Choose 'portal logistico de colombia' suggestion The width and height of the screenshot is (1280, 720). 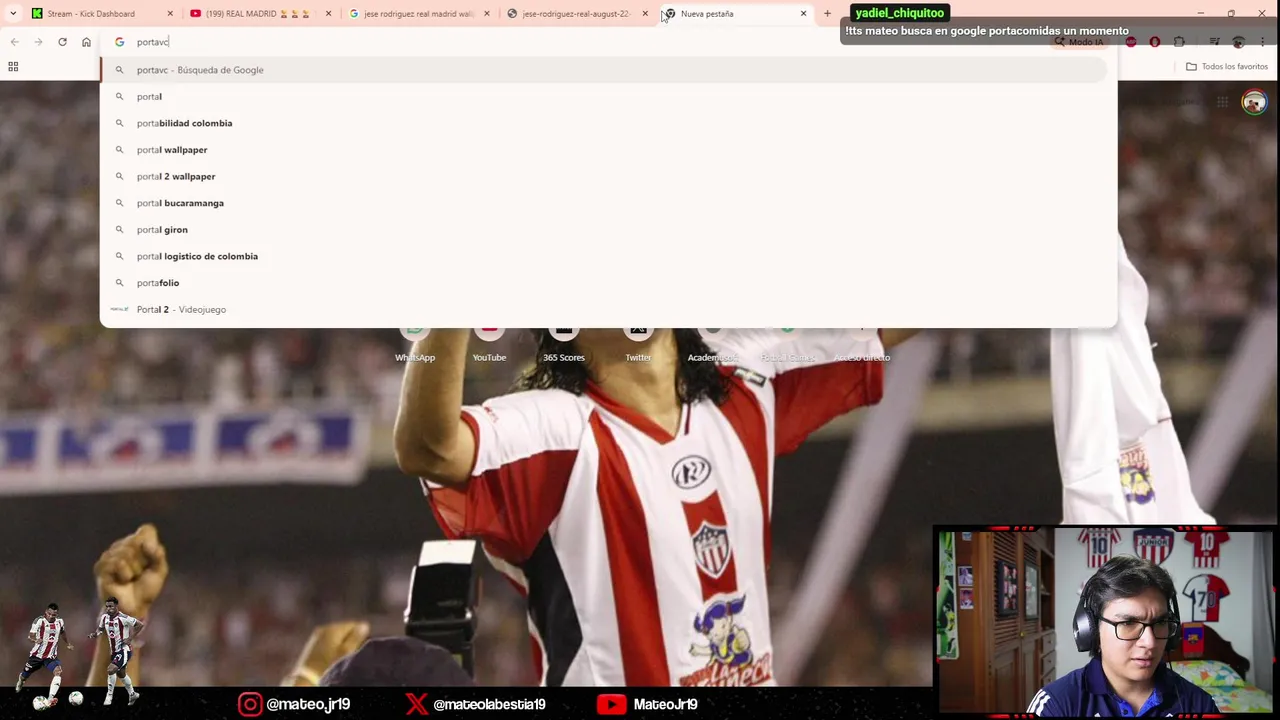(608, 256)
